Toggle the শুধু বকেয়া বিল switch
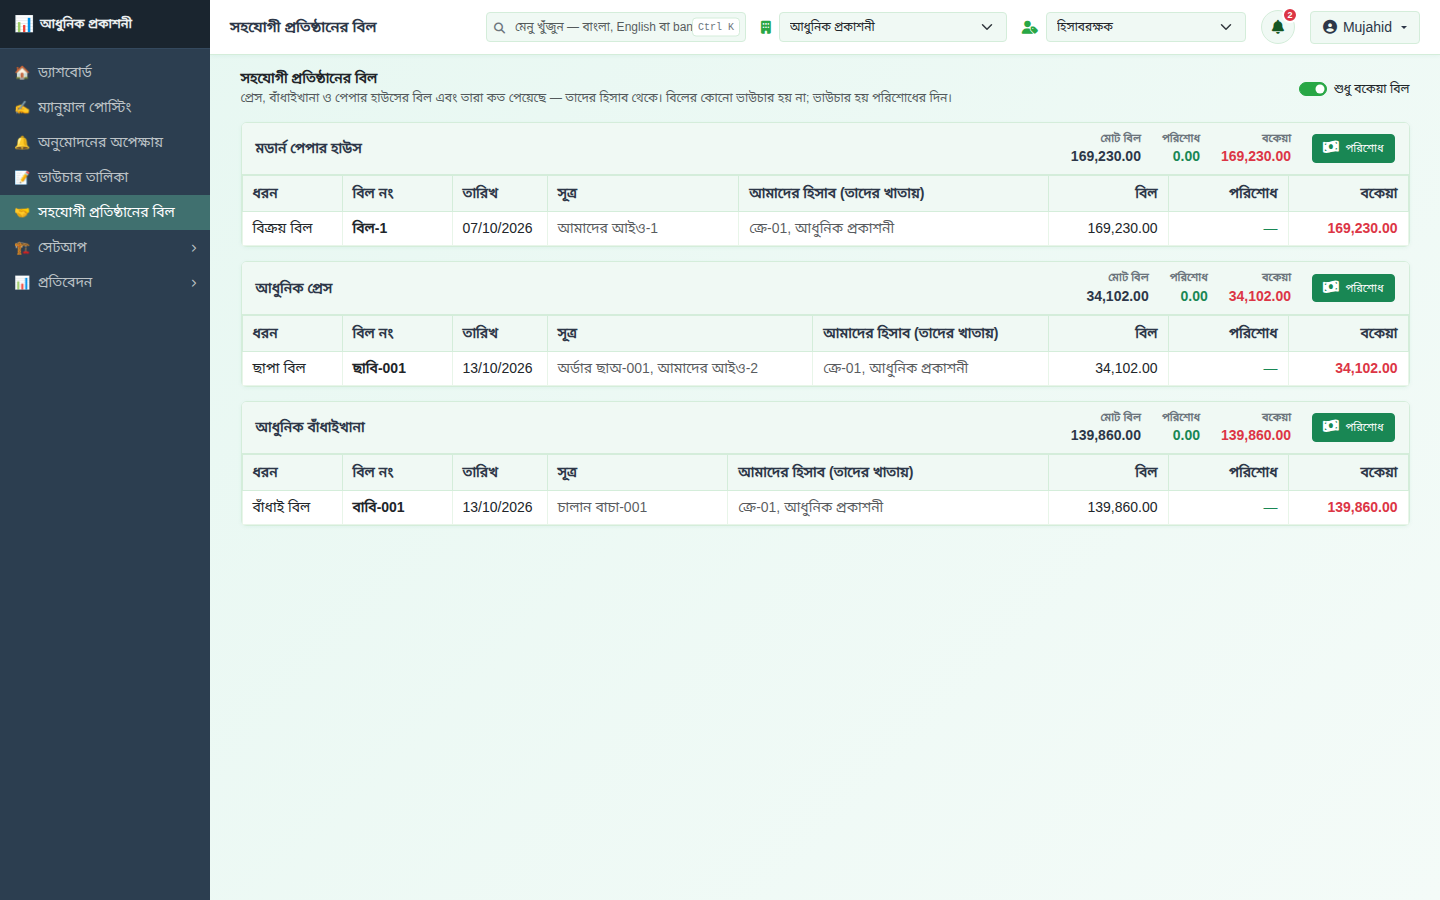 pyautogui.click(x=1313, y=89)
